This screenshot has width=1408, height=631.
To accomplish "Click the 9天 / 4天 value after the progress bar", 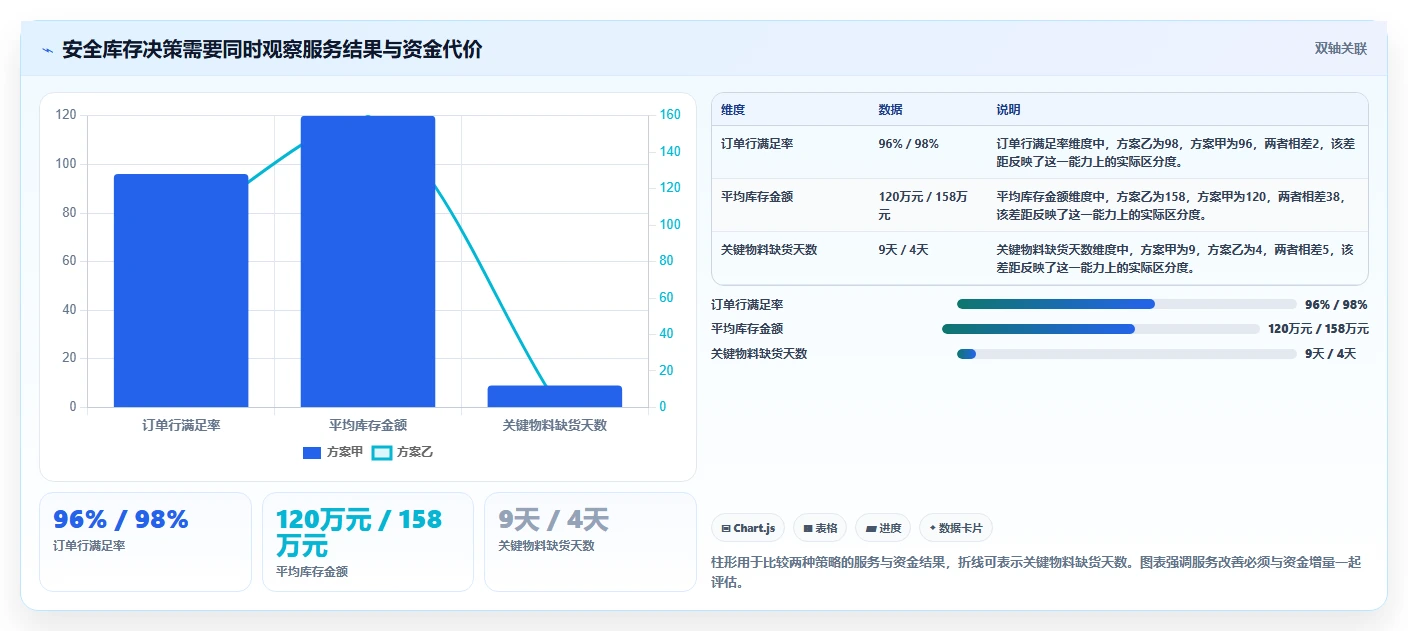I will click(1330, 354).
